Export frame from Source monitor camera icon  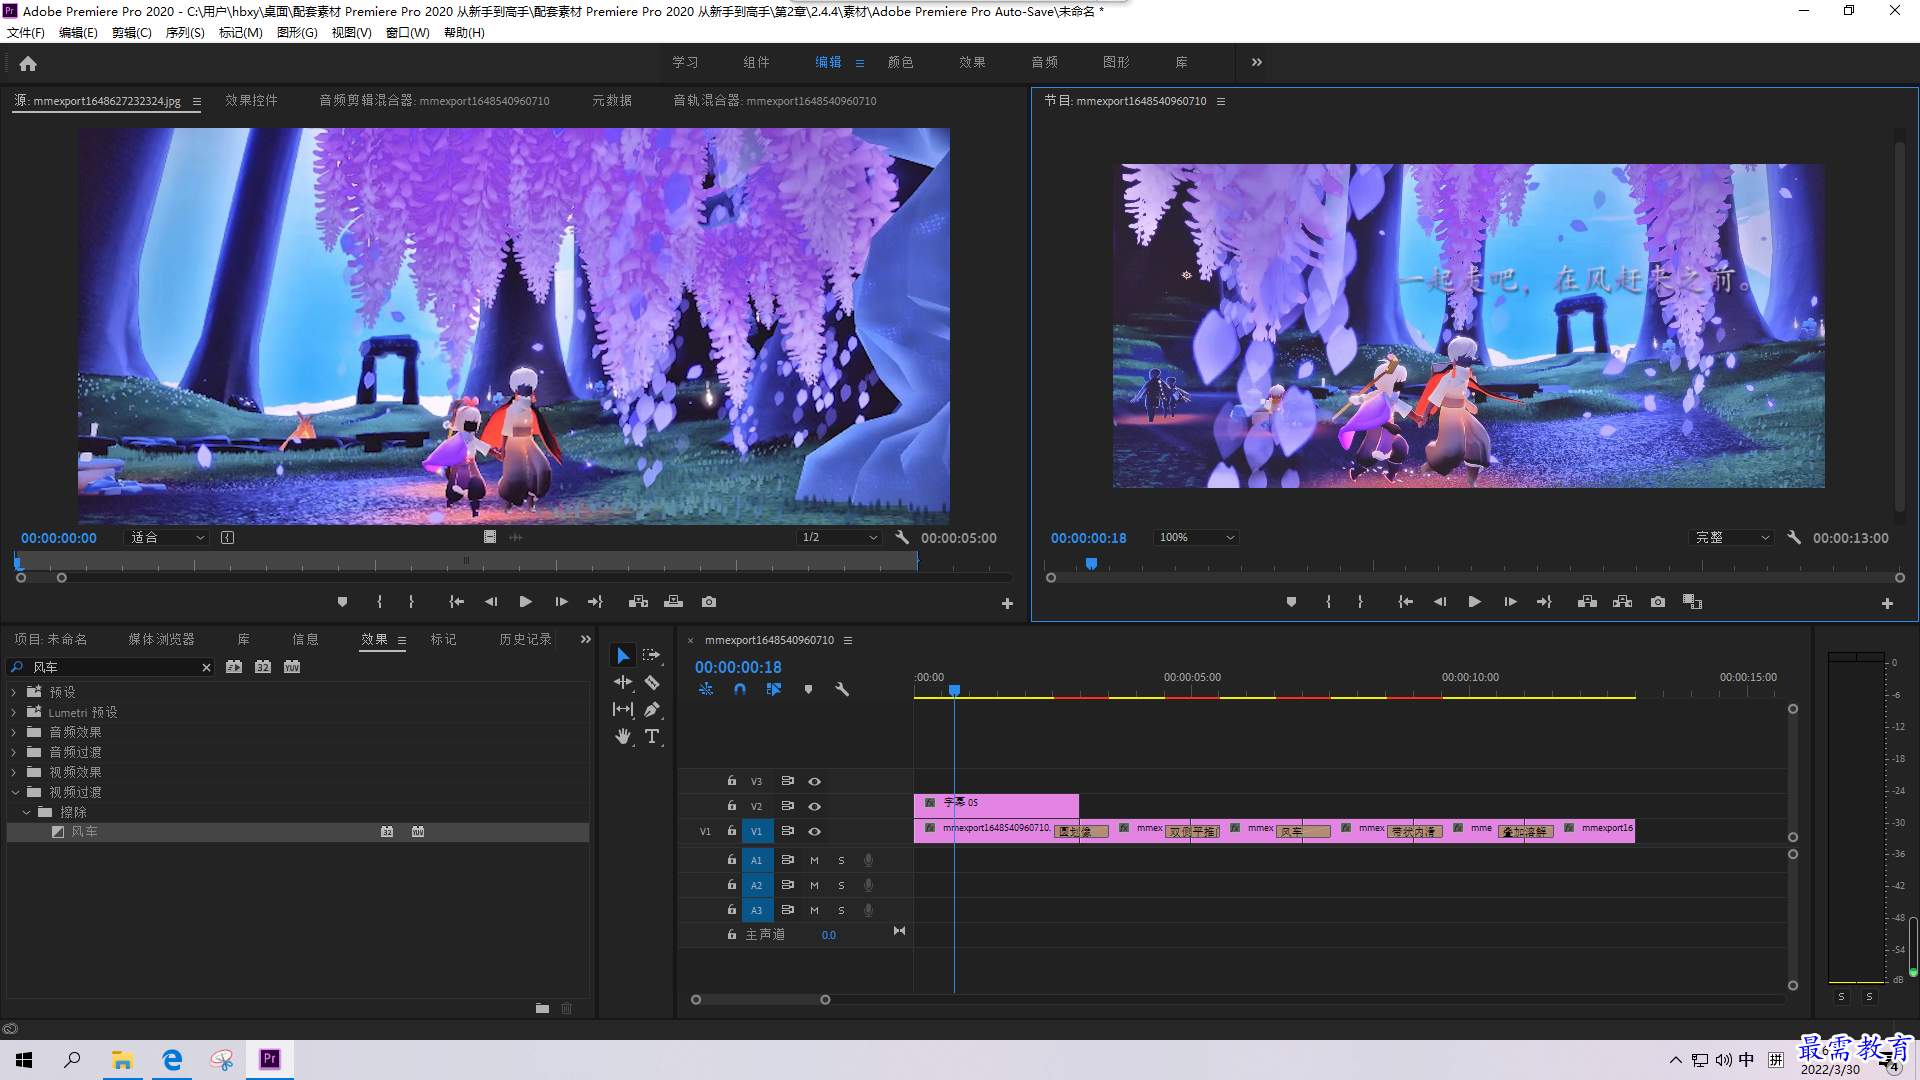(709, 602)
